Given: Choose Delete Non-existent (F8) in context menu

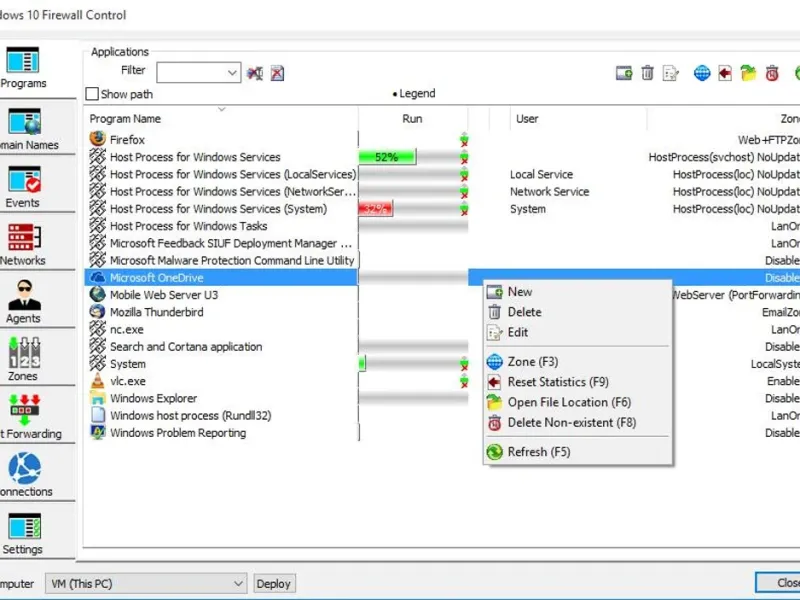Looking at the screenshot, I should point(577,422).
